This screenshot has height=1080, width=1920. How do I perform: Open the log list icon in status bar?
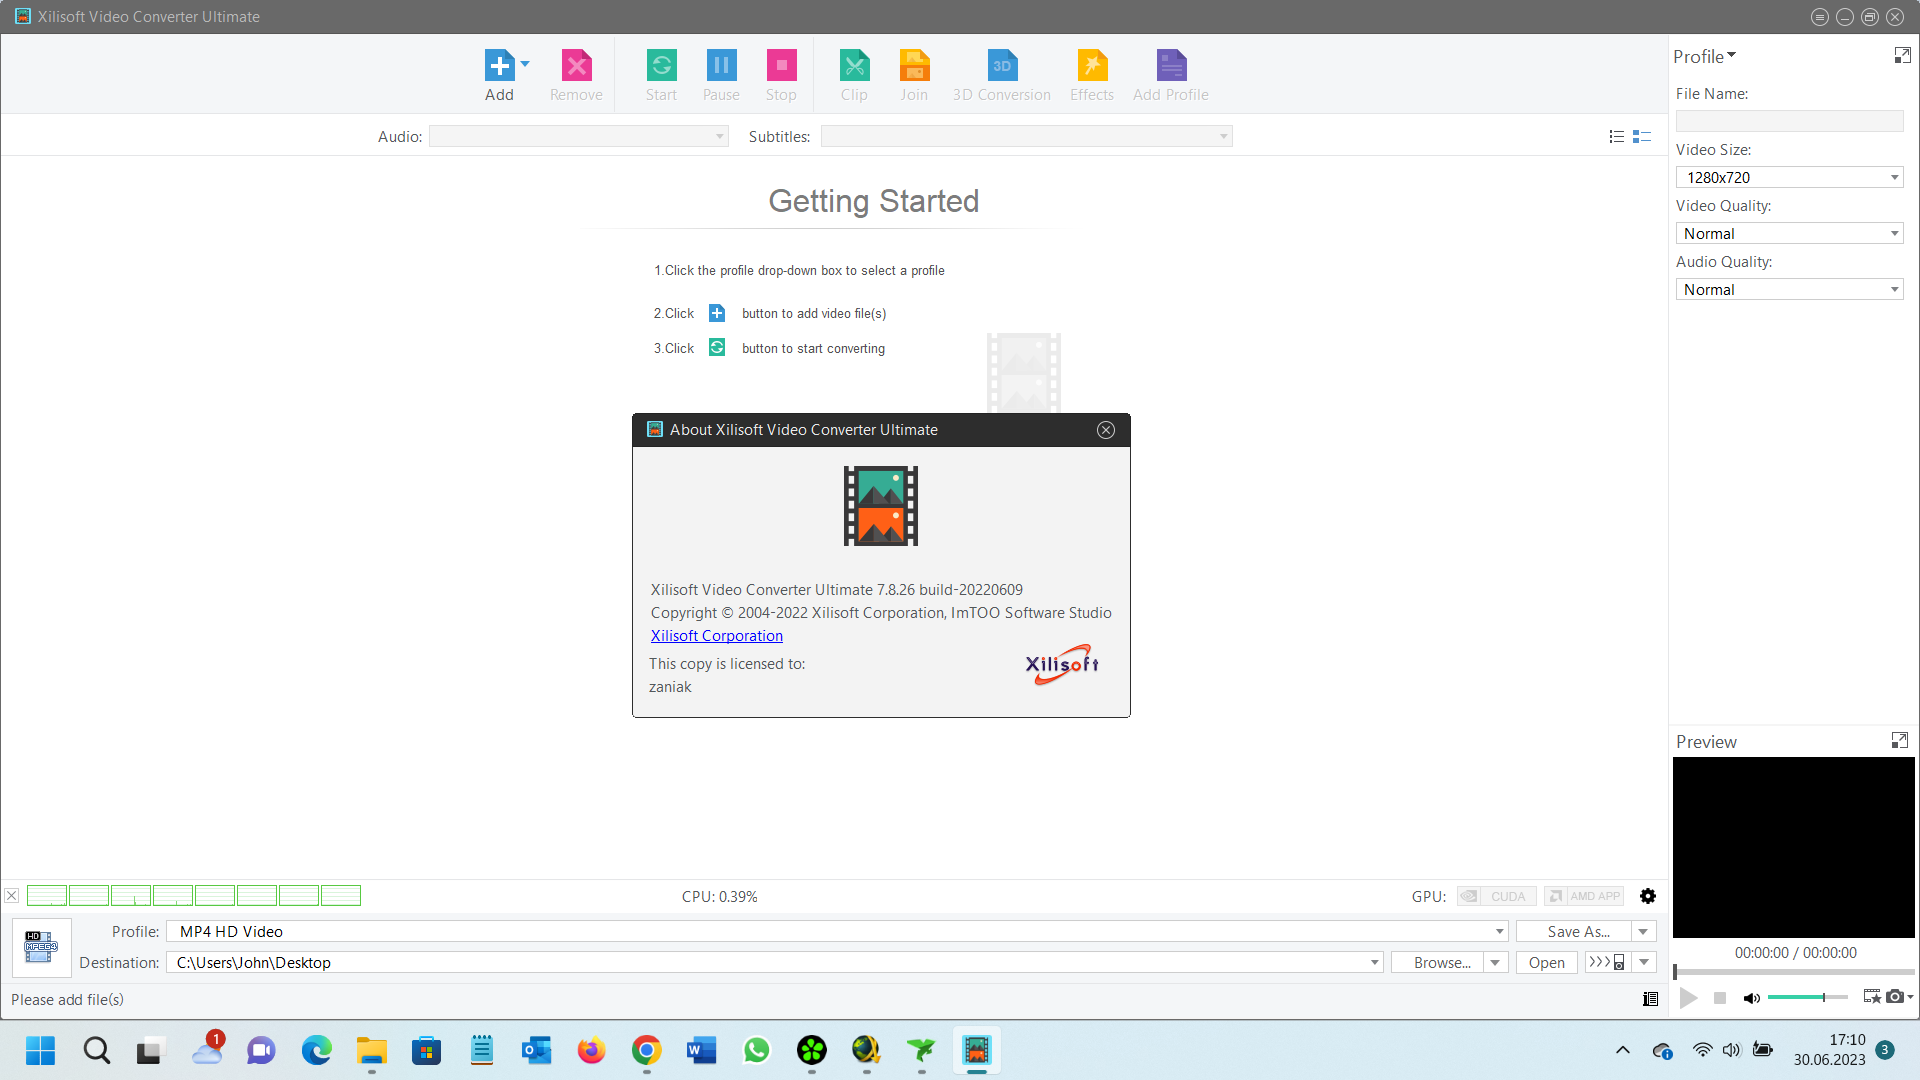[1650, 999]
